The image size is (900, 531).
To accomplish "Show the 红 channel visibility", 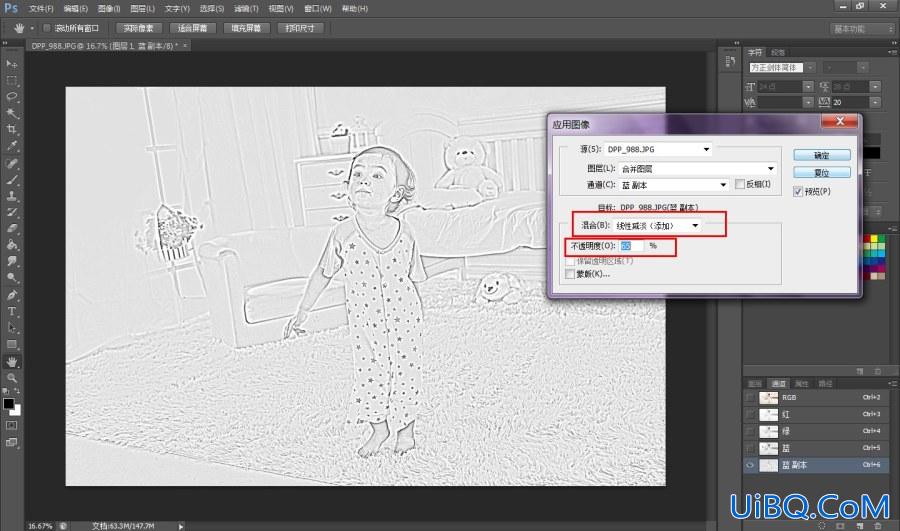I will [750, 414].
